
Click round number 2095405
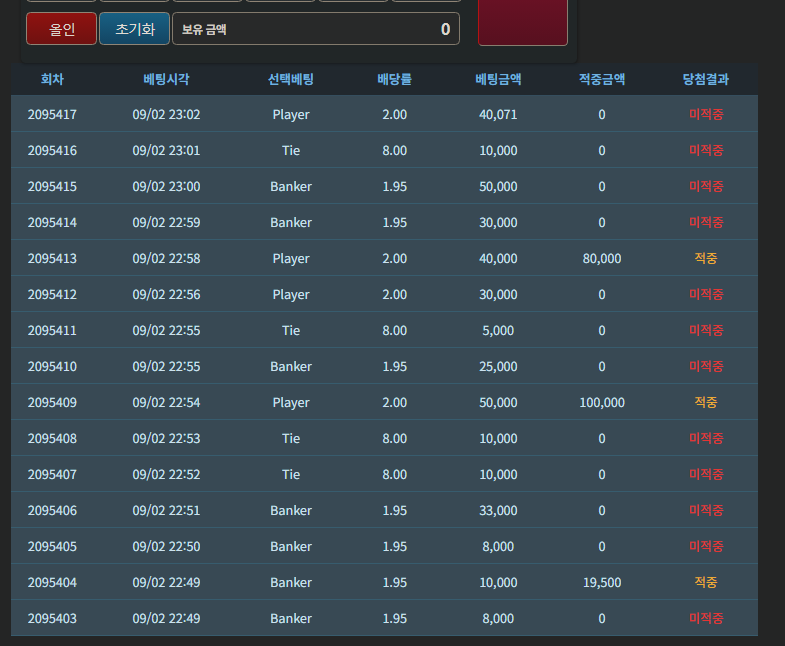point(52,547)
